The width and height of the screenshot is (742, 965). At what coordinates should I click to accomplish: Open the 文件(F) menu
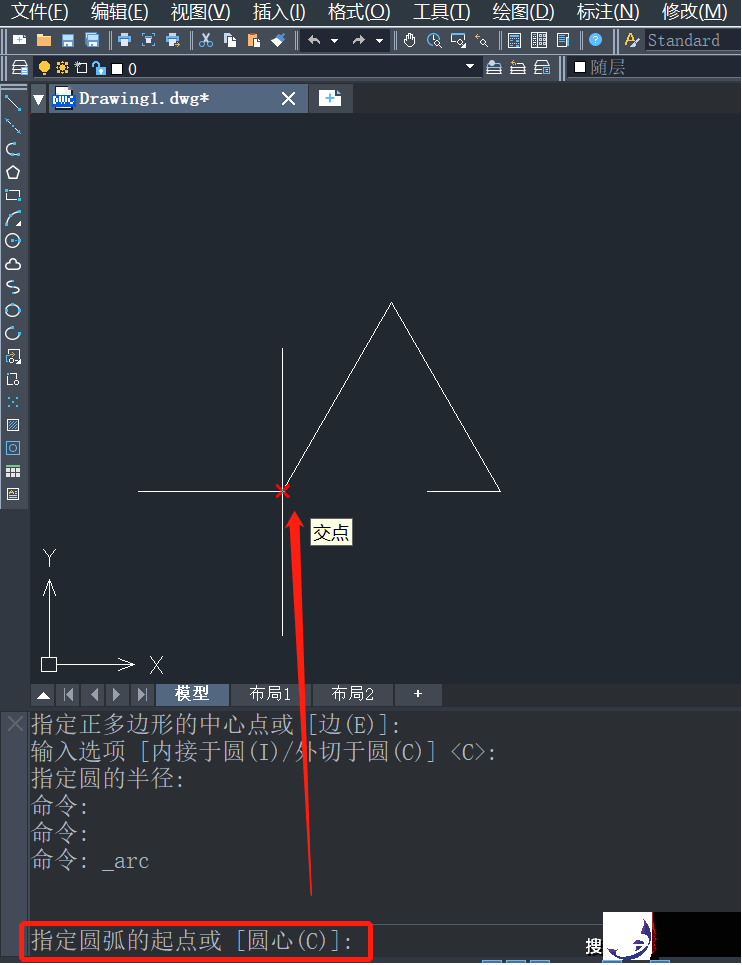point(40,12)
